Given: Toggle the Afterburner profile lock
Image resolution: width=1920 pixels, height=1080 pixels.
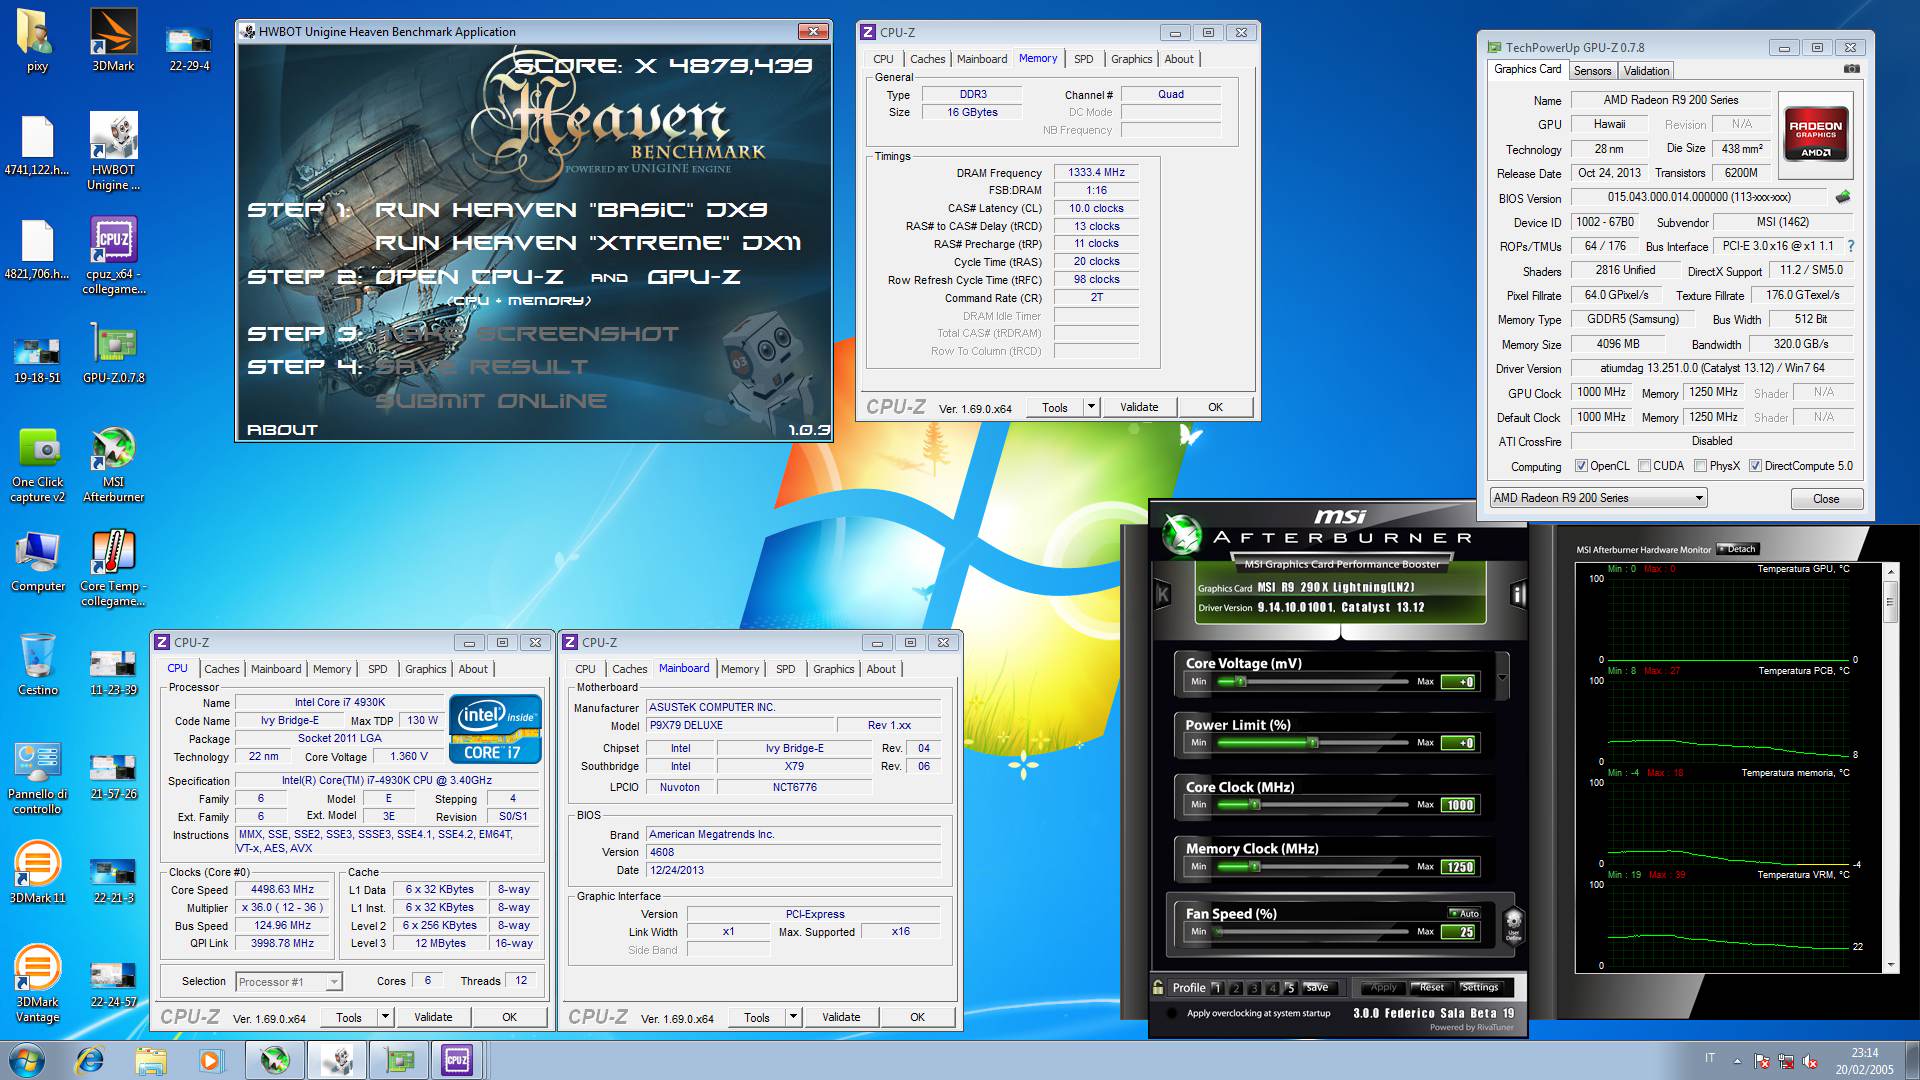Looking at the screenshot, I should (x=1159, y=987).
